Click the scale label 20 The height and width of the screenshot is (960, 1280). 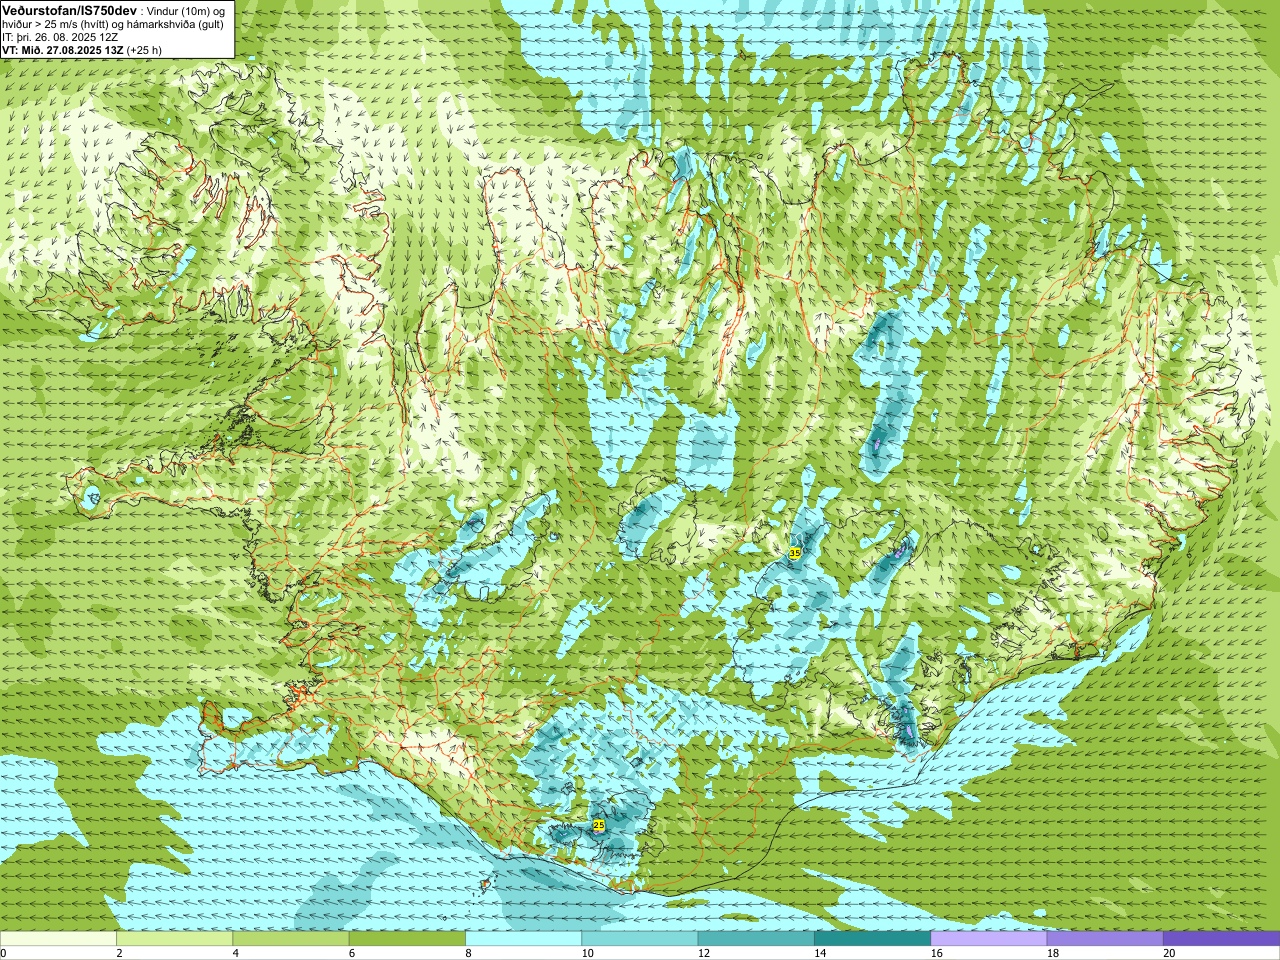click(x=1168, y=953)
